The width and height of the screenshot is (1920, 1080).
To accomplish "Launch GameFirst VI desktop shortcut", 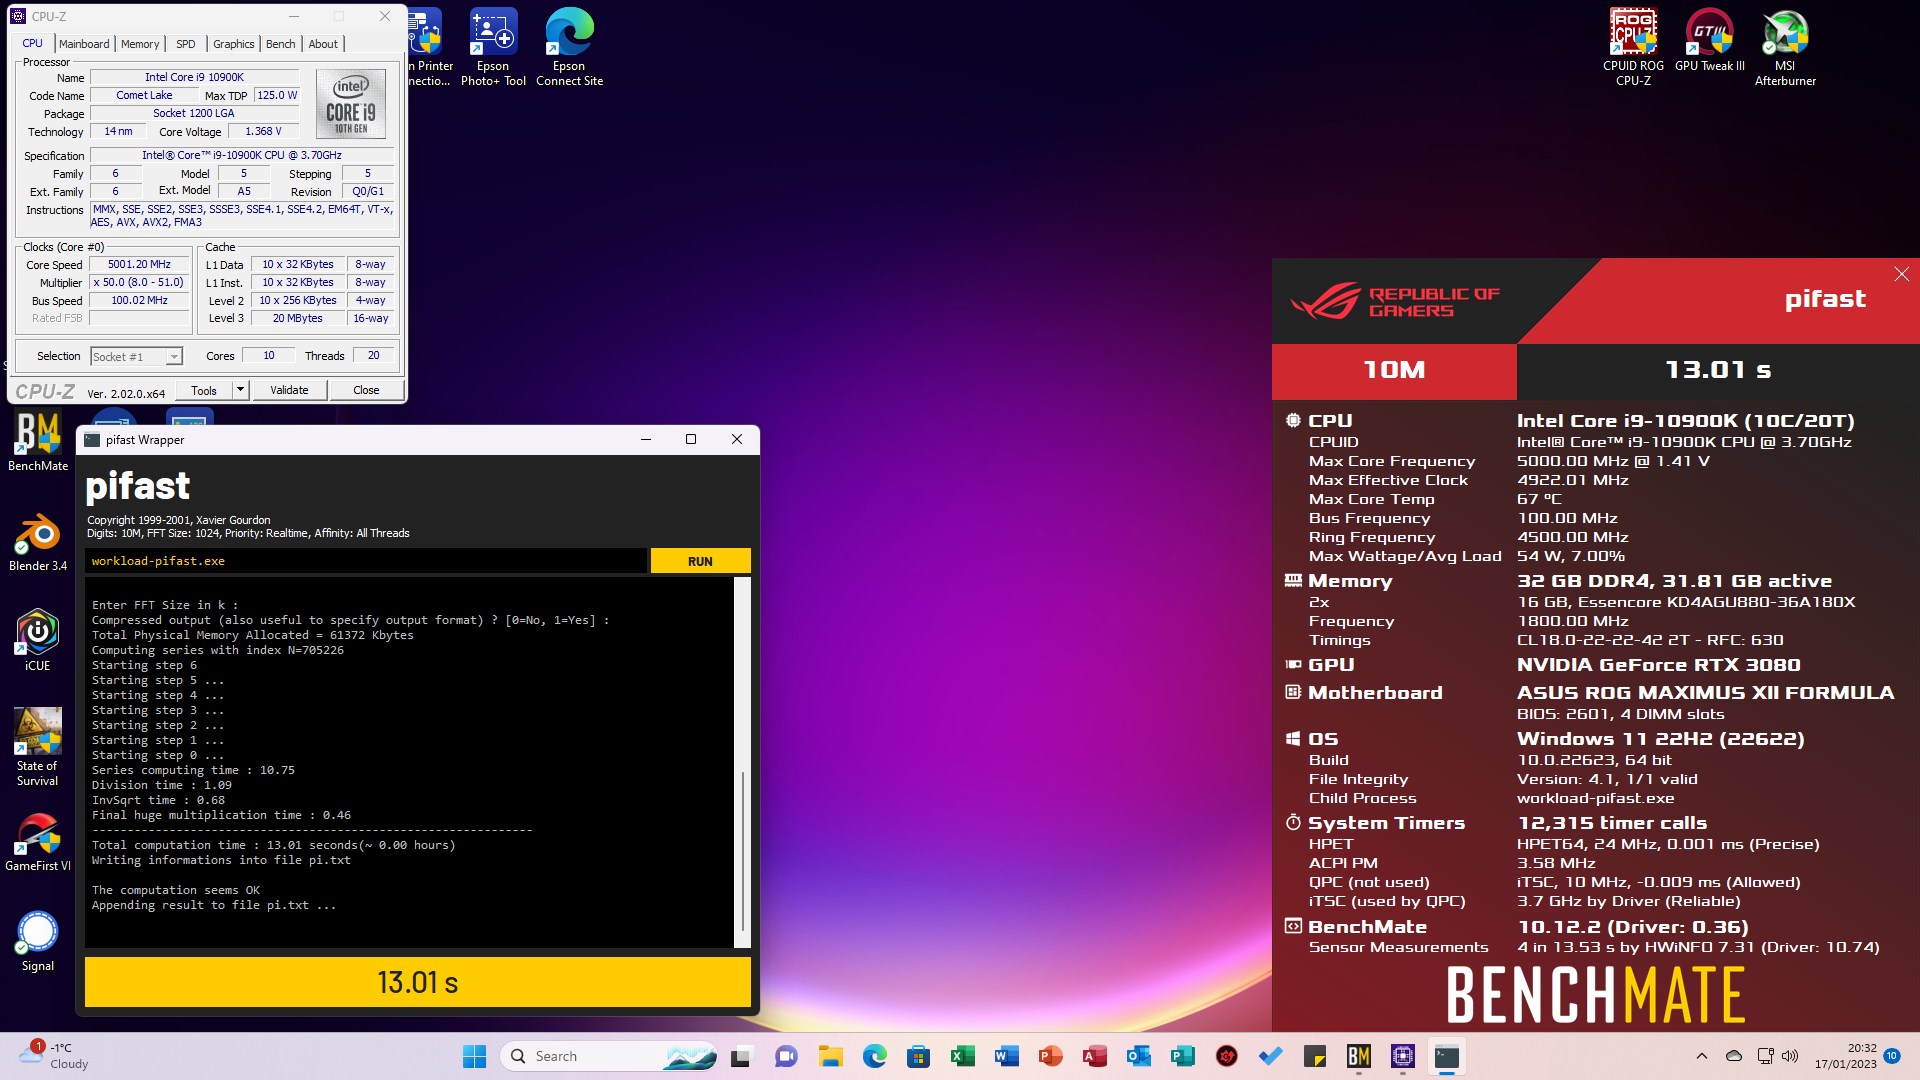I will (x=38, y=842).
